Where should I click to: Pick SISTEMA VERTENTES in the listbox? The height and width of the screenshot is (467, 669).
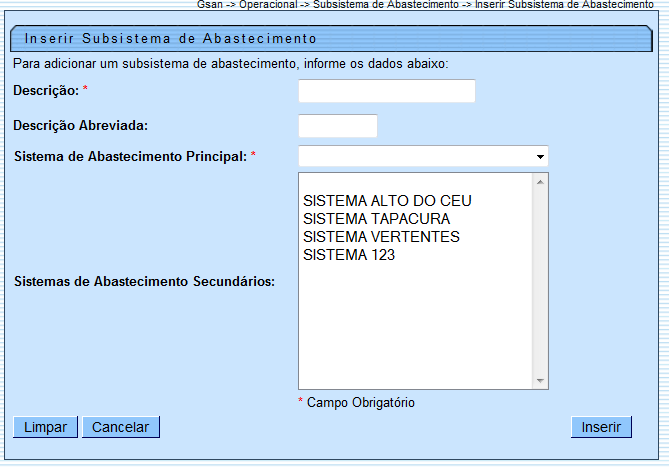(x=381, y=237)
